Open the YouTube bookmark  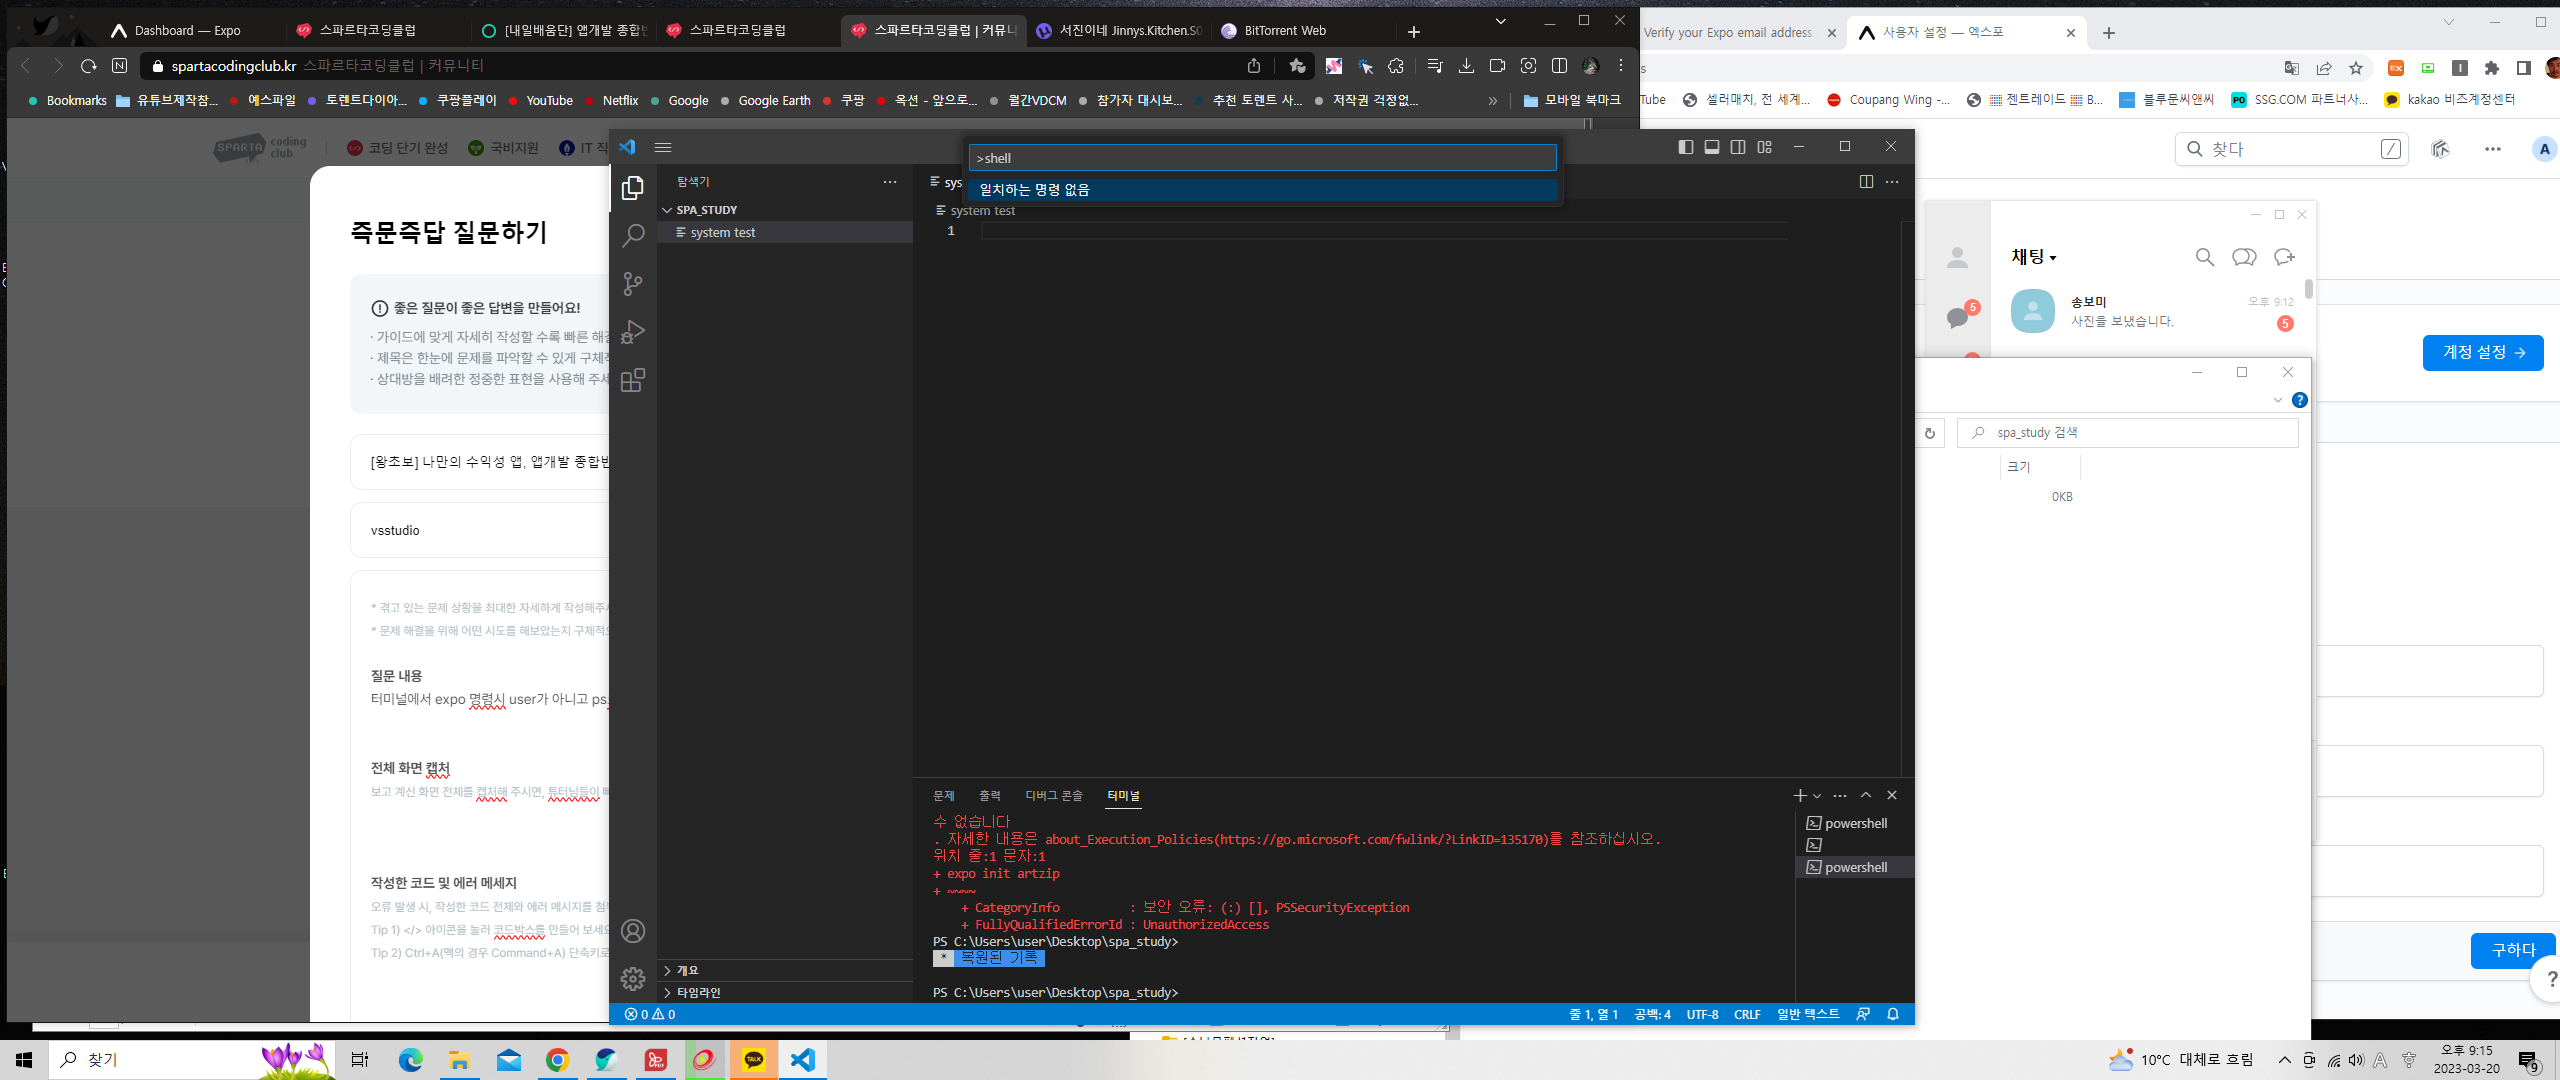coord(541,101)
